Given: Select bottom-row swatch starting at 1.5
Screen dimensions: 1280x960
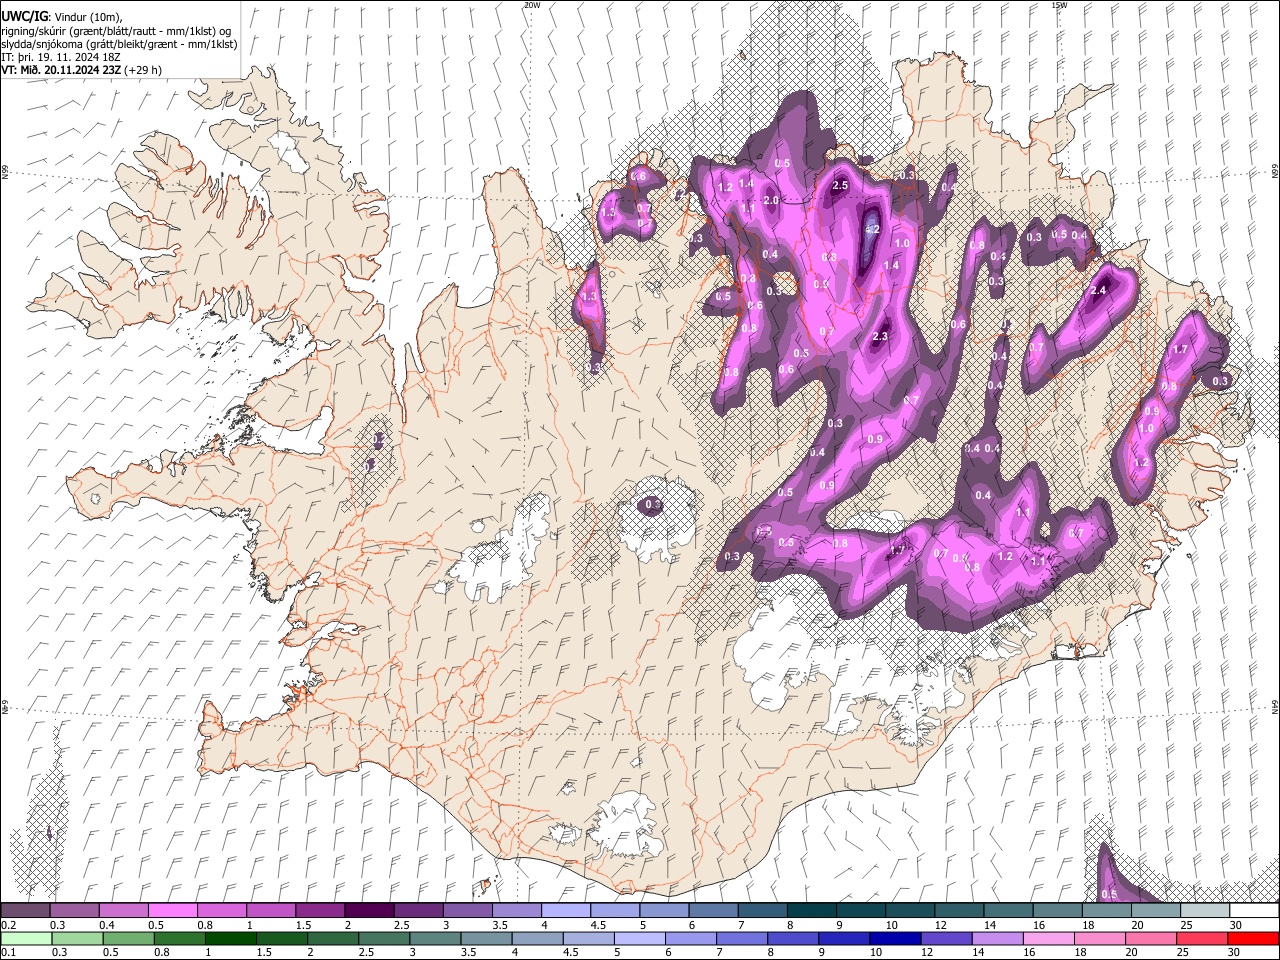Looking at the screenshot, I should pos(282,938).
